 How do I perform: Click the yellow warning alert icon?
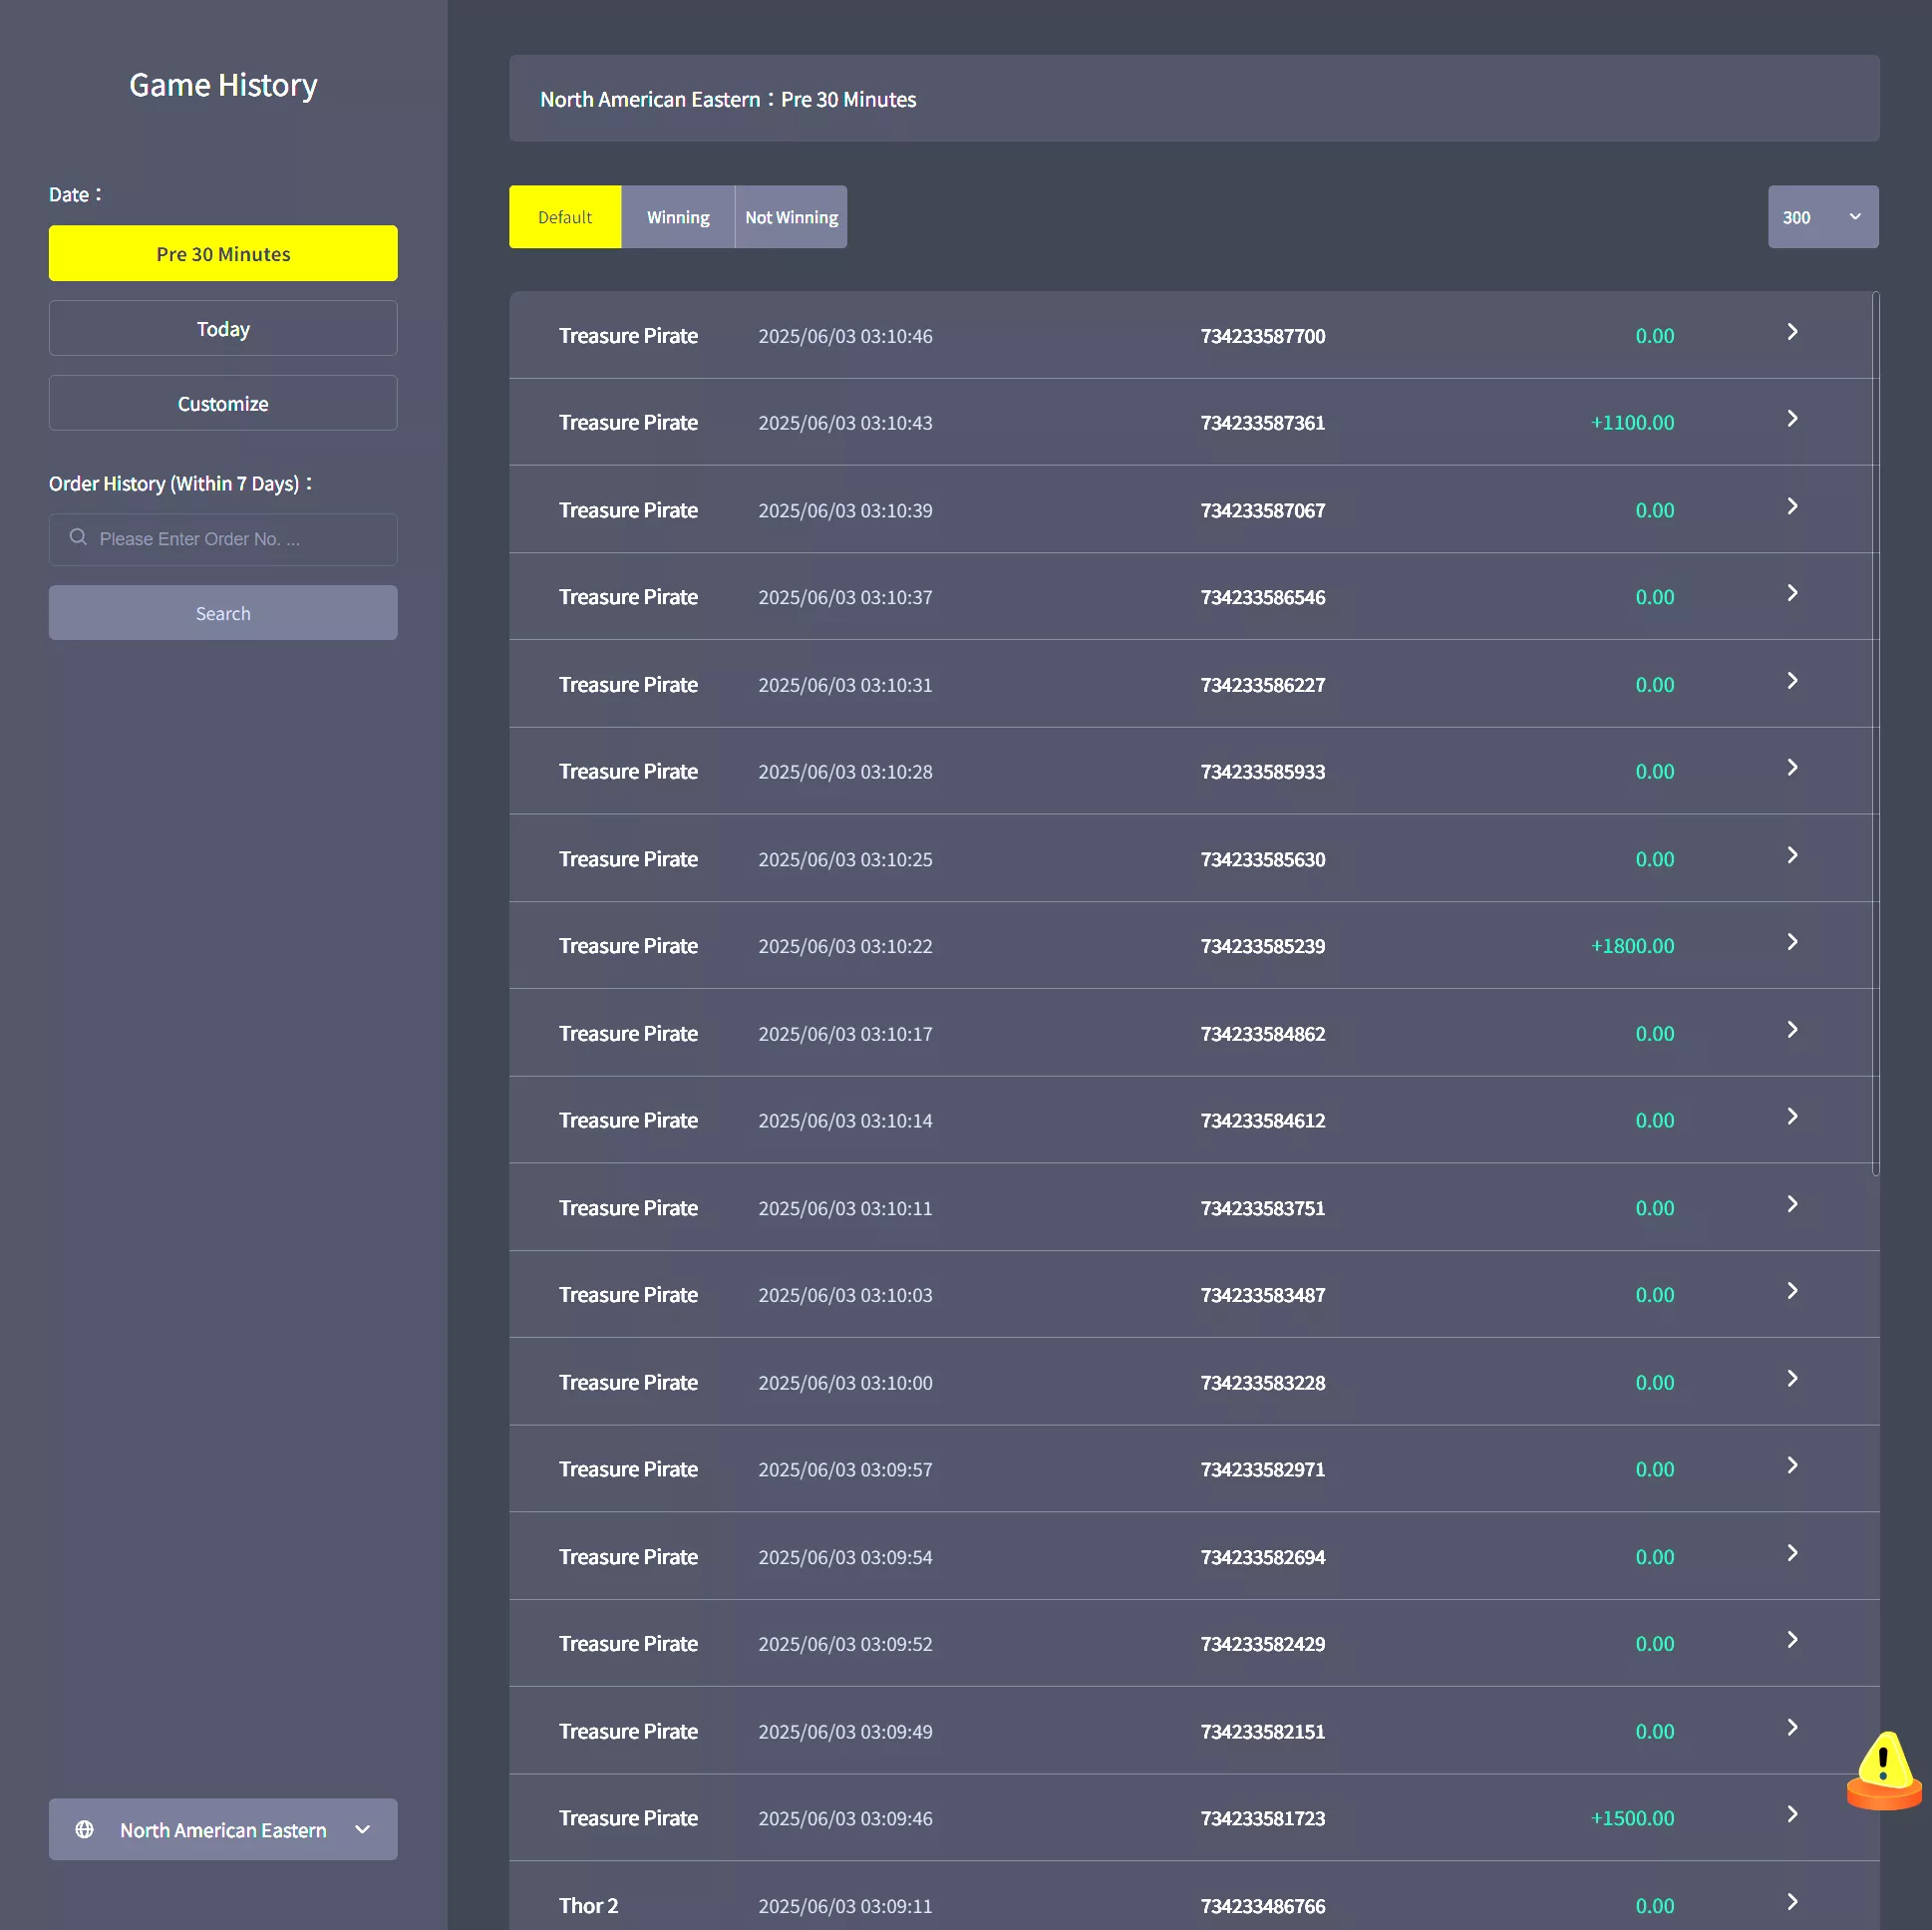coord(1884,1770)
